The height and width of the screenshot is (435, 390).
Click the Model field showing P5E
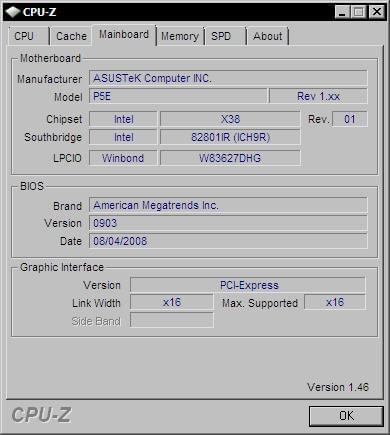point(178,96)
